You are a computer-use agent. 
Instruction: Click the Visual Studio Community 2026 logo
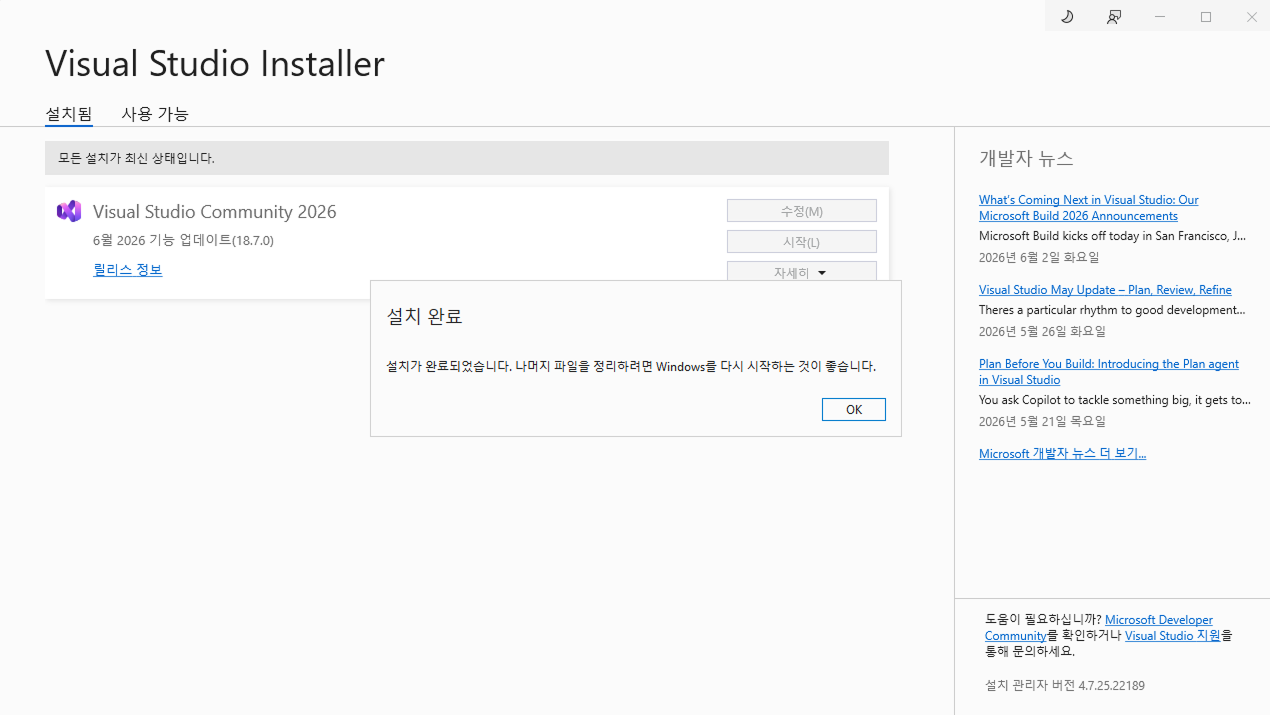click(x=69, y=211)
